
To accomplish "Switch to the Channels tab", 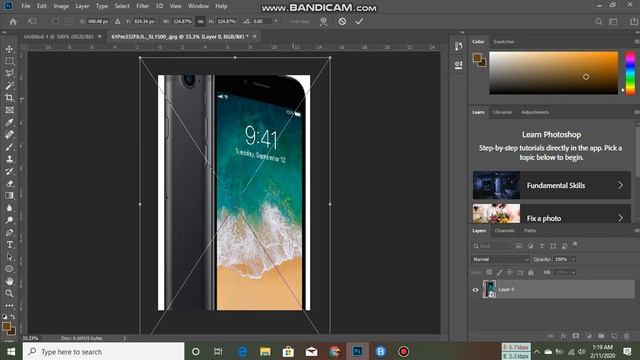I will 504,231.
